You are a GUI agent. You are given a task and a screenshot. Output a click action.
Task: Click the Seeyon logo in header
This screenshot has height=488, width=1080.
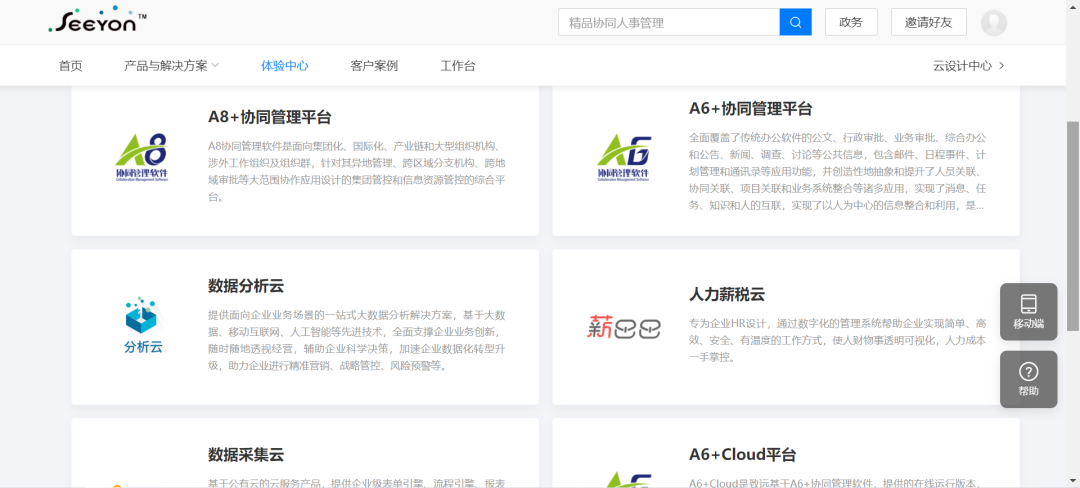97,21
